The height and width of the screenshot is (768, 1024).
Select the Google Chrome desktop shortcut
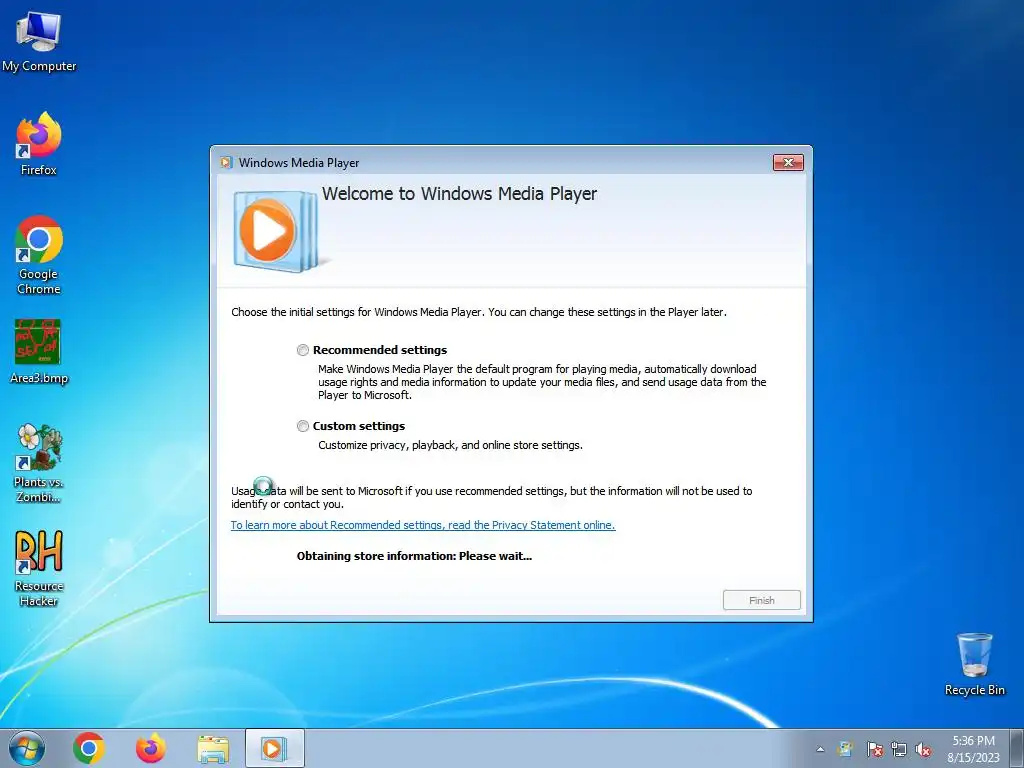39,255
